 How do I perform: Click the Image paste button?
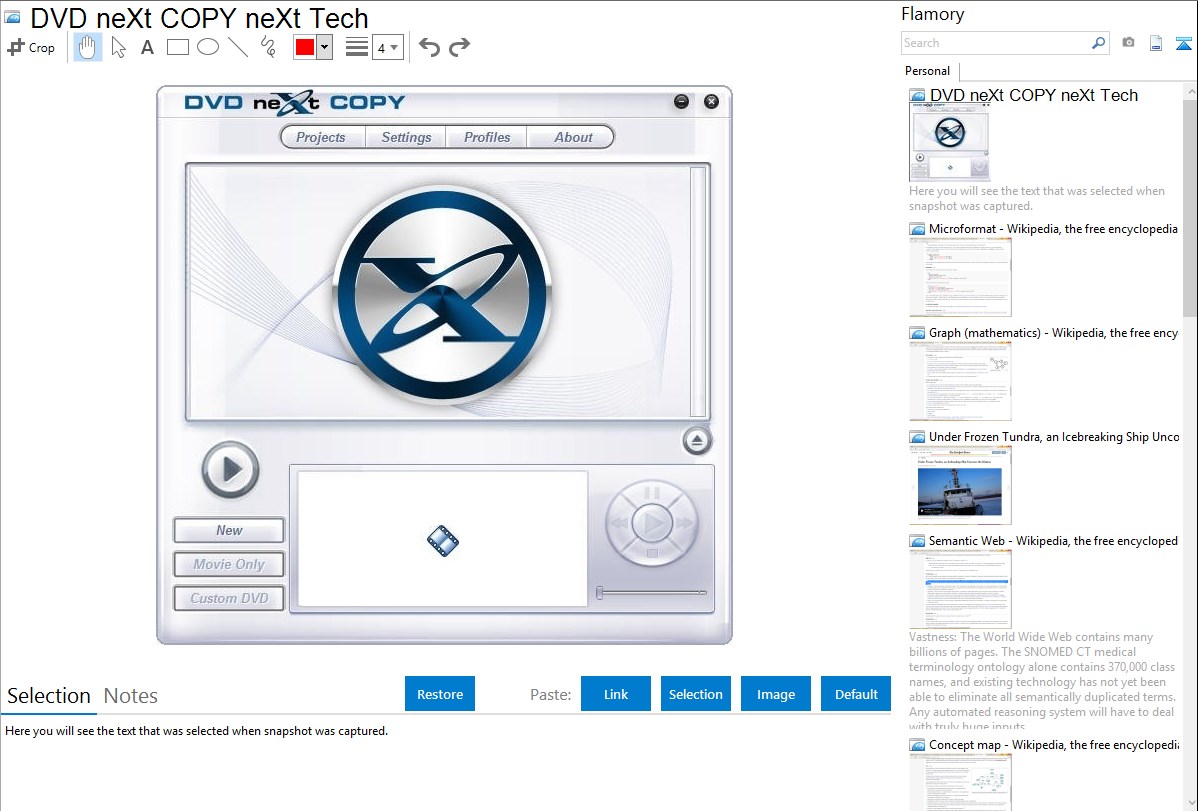coord(775,694)
